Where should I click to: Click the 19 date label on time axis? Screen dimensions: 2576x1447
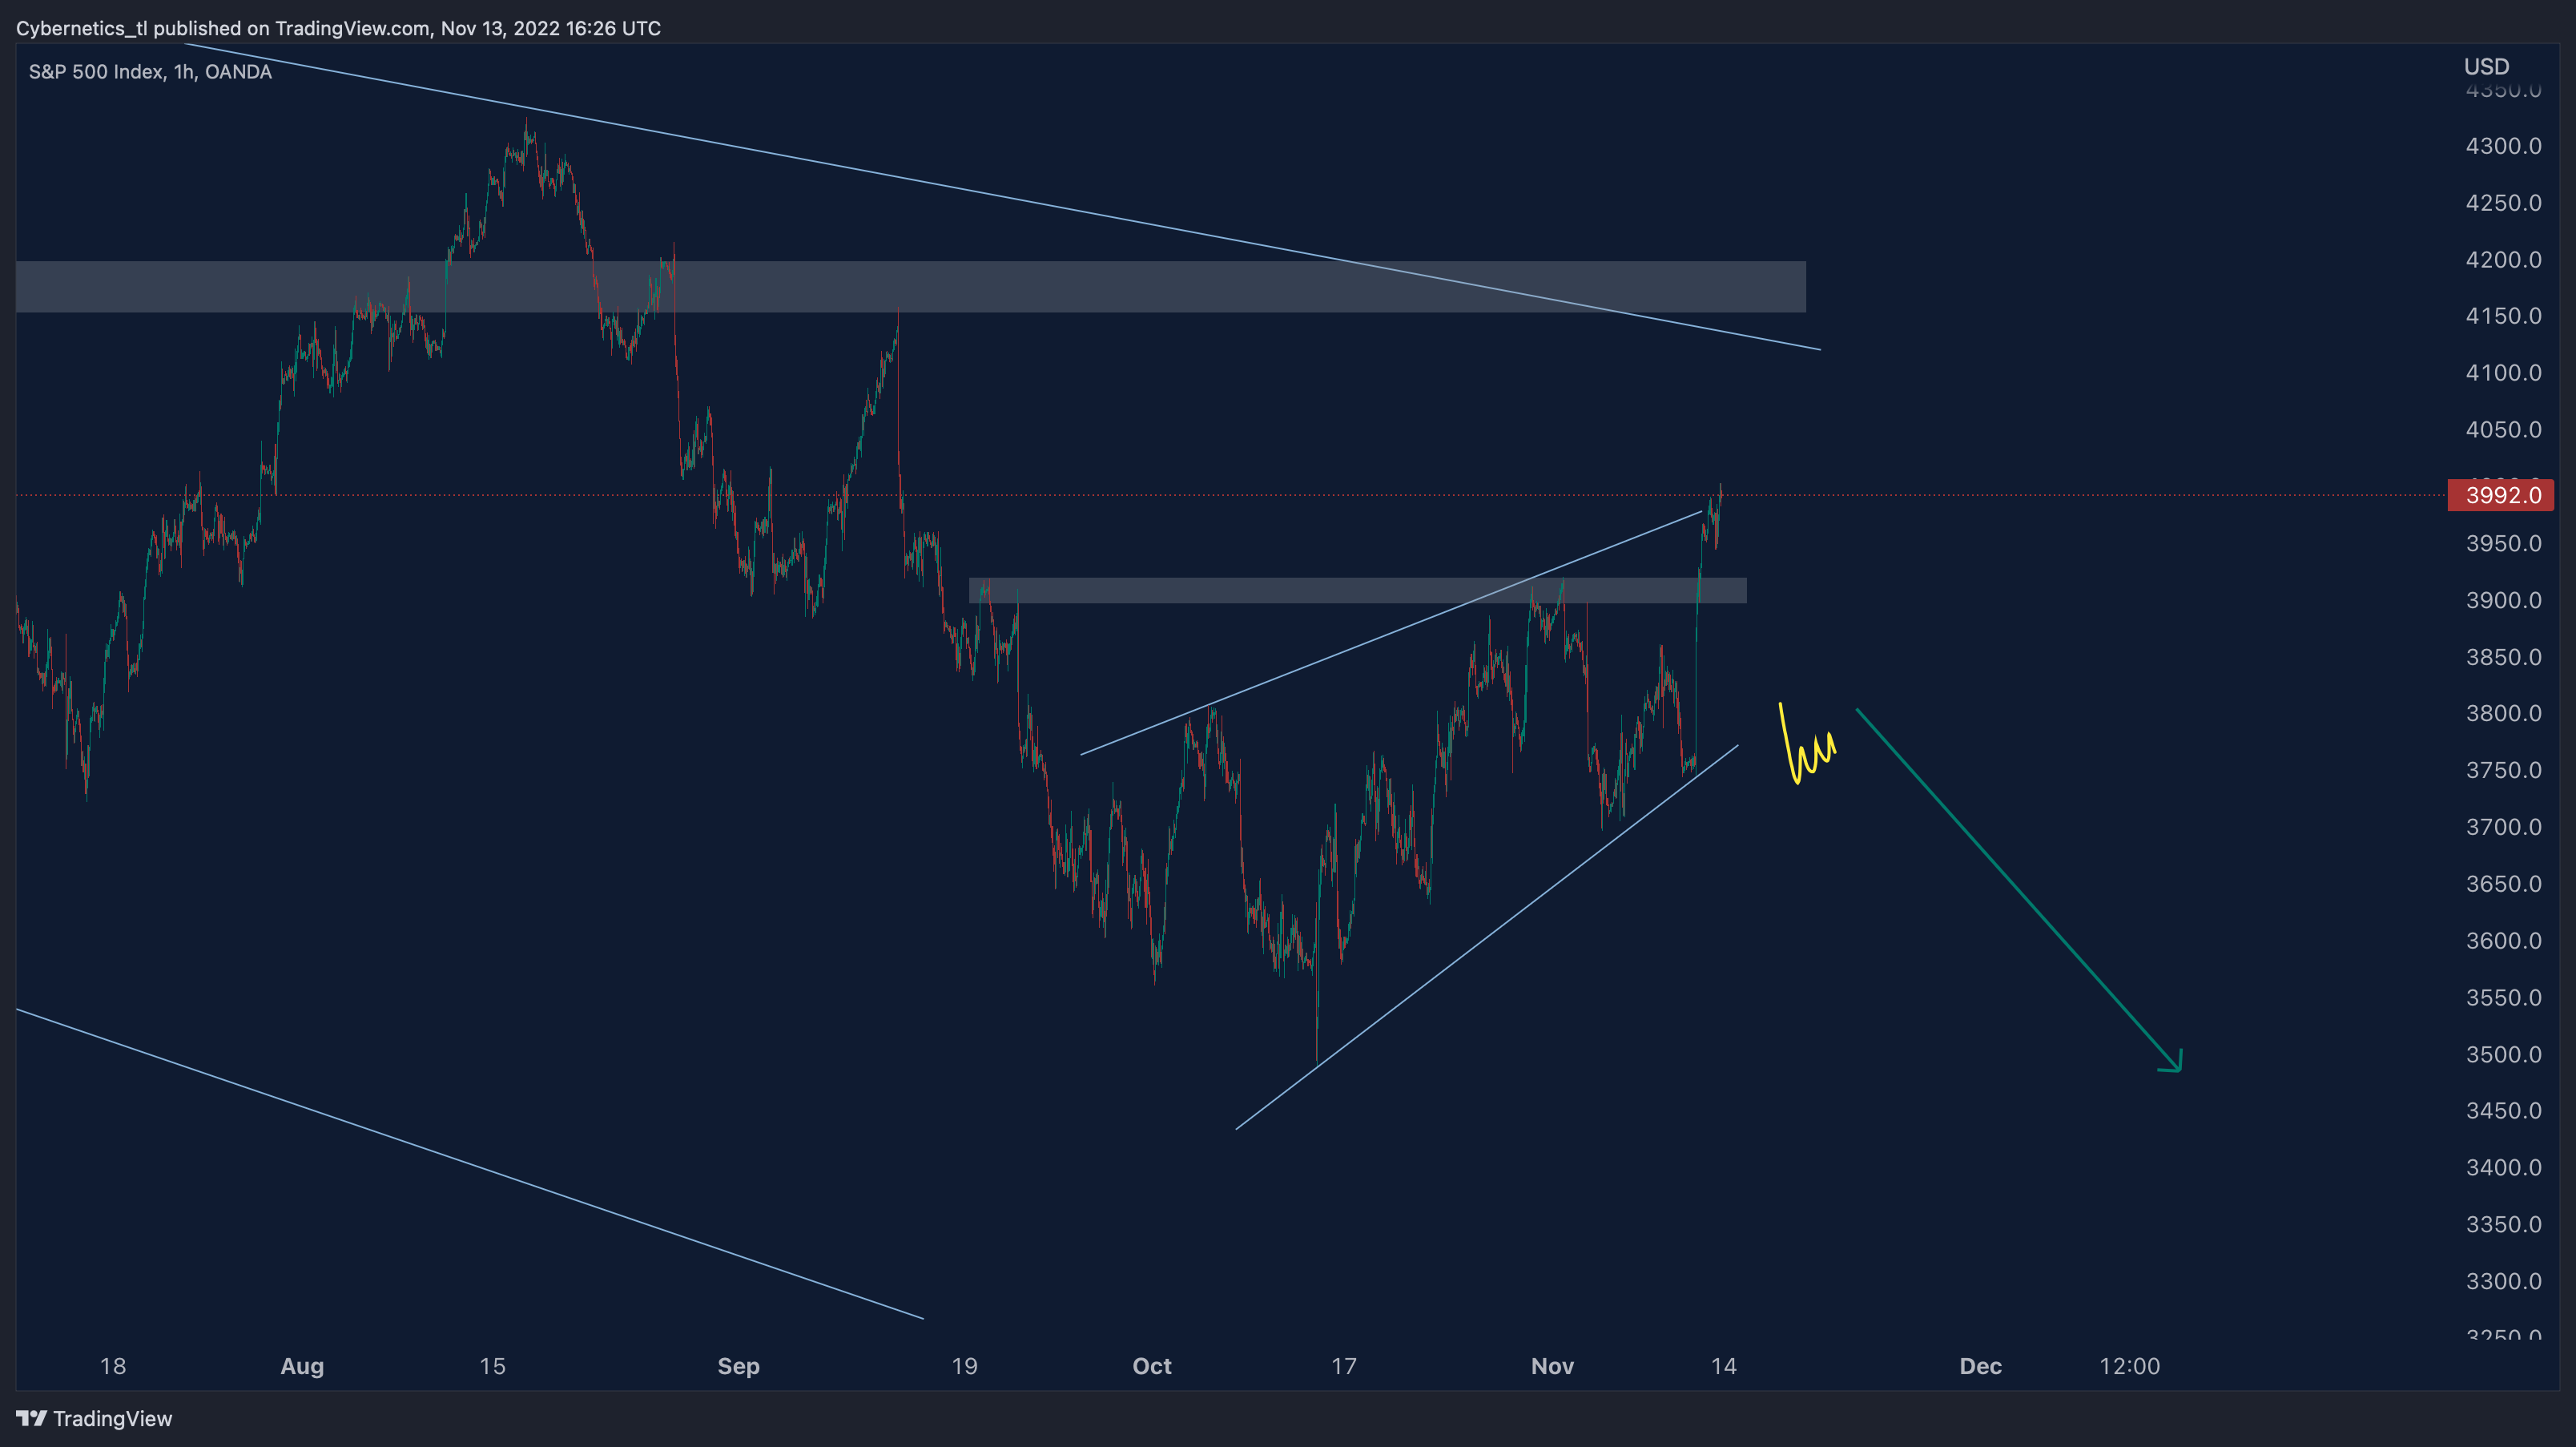tap(964, 1367)
